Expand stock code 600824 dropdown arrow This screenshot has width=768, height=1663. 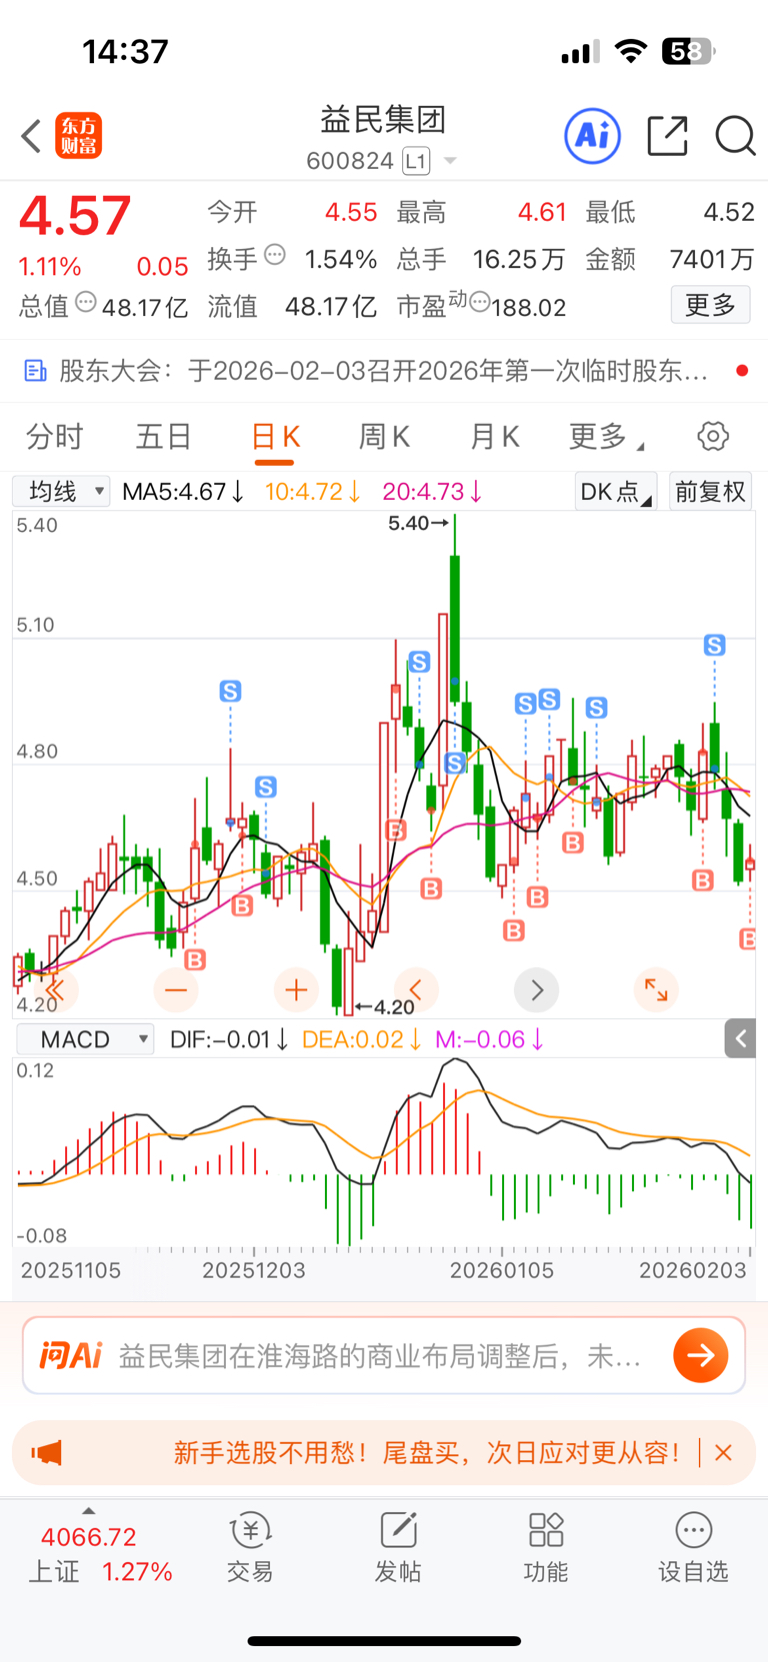coord(450,161)
